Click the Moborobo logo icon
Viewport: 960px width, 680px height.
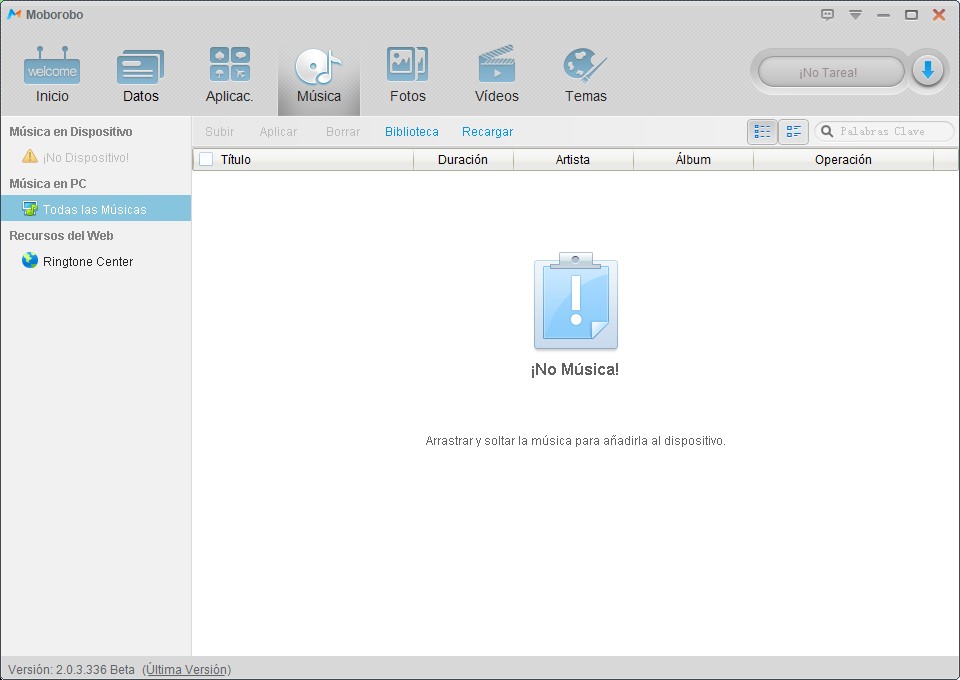coord(14,14)
